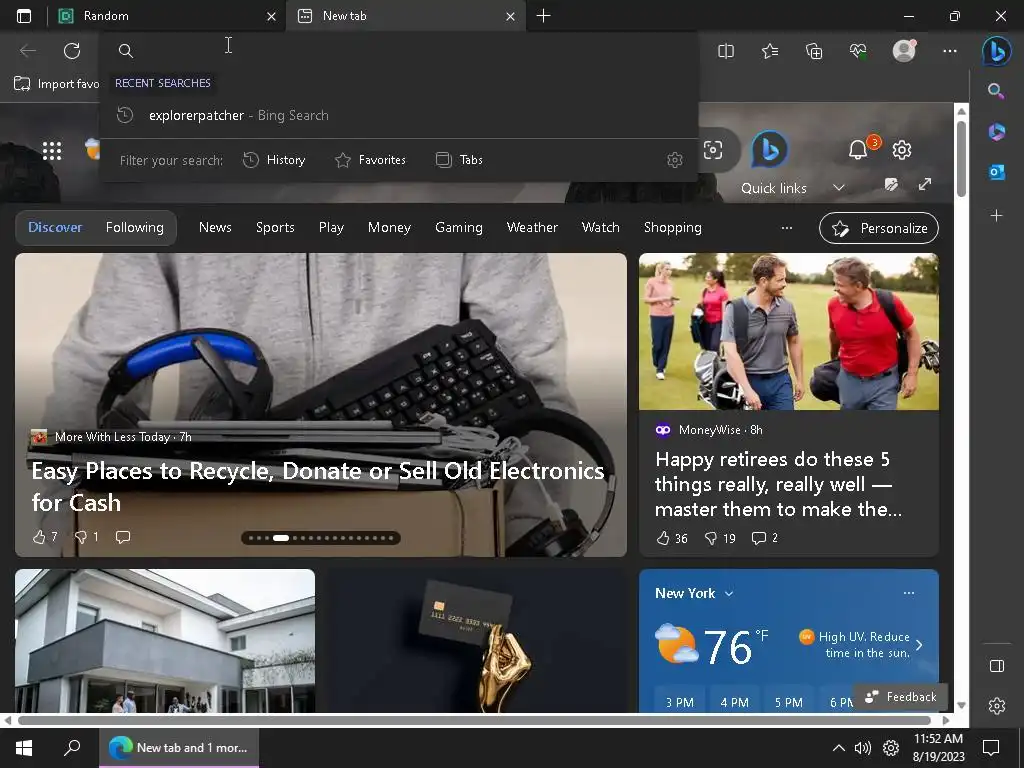The width and height of the screenshot is (1024, 768).
Task: Click the visual search camera icon
Action: (712, 150)
